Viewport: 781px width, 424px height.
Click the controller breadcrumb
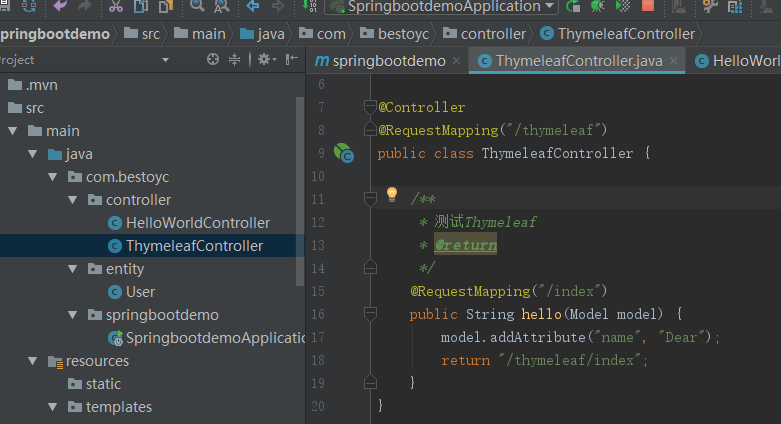[x=484, y=34]
